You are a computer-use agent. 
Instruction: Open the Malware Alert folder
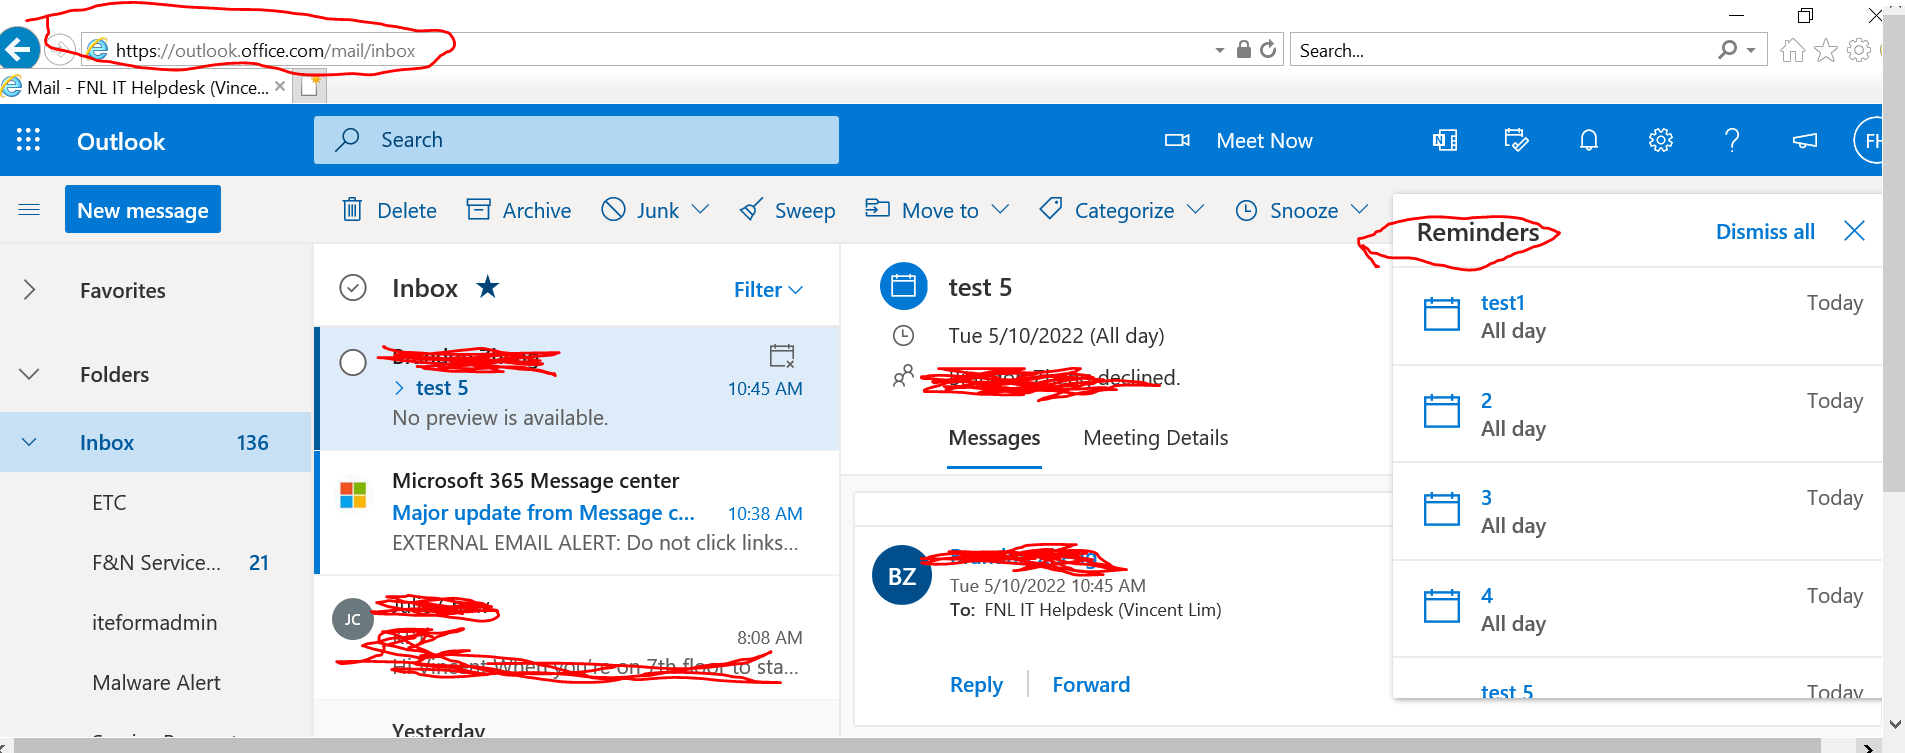point(156,682)
